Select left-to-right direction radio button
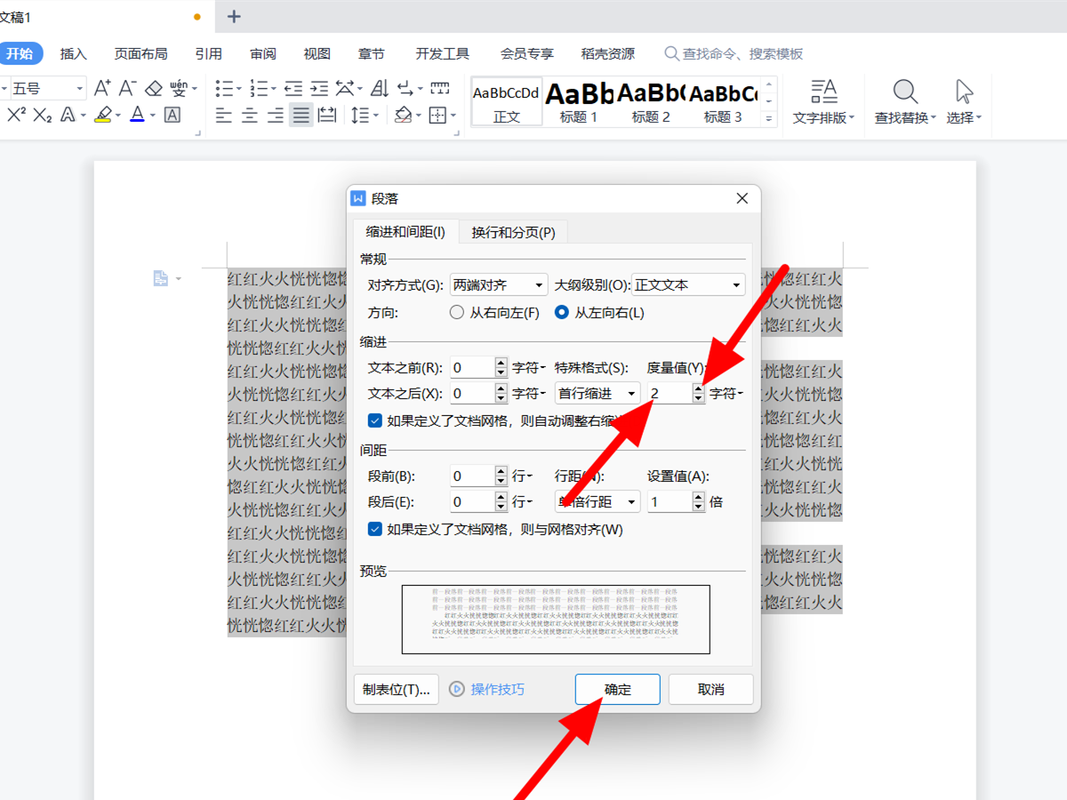 click(561, 312)
